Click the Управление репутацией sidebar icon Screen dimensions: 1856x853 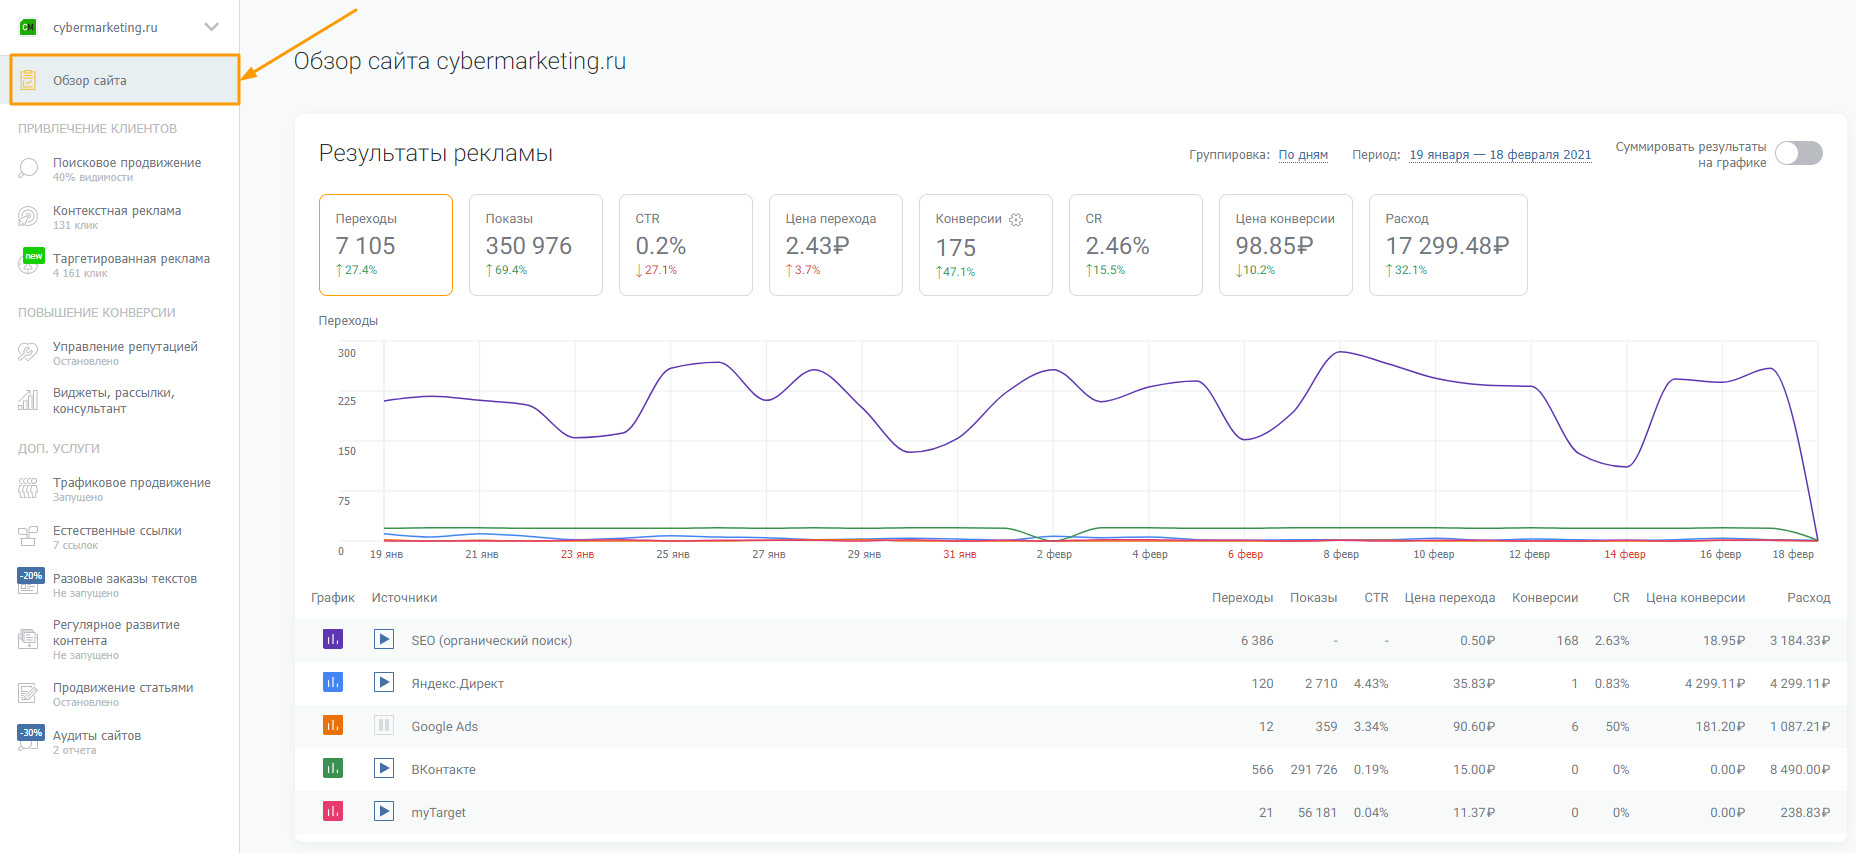coord(28,352)
